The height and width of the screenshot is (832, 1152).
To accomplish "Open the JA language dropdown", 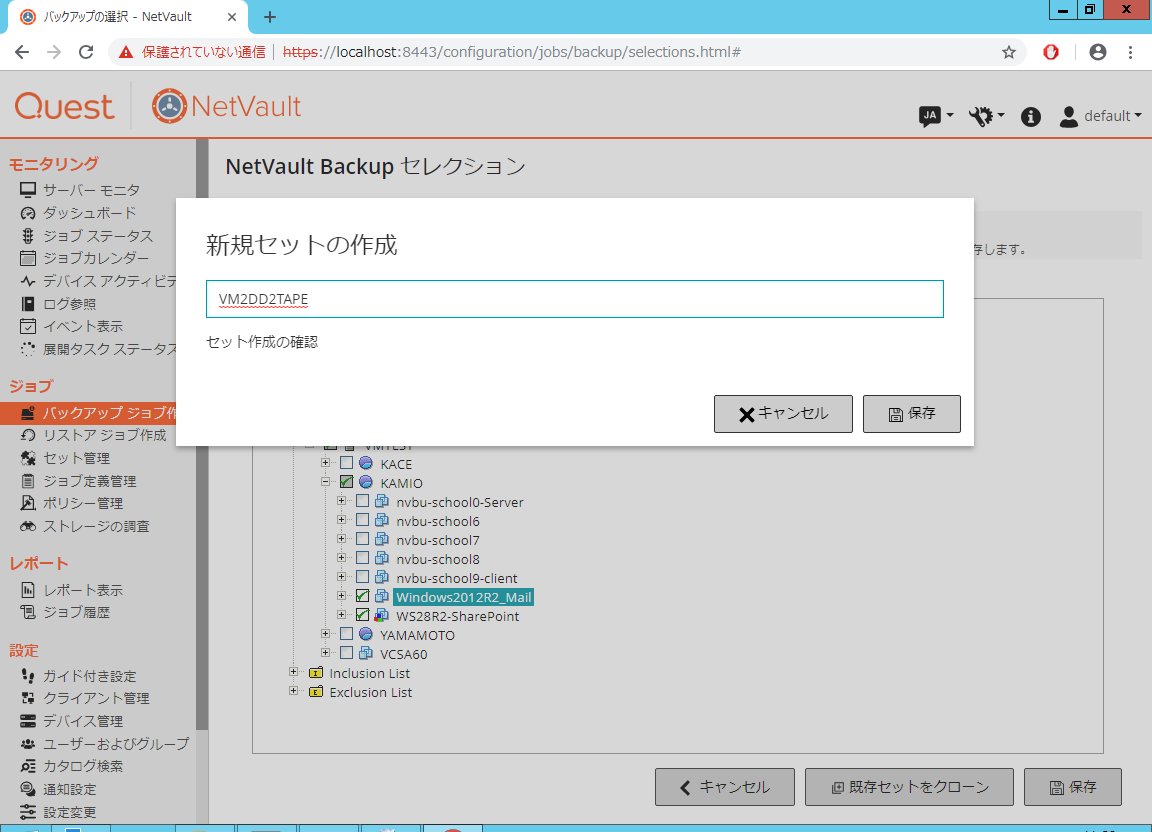I will point(936,116).
